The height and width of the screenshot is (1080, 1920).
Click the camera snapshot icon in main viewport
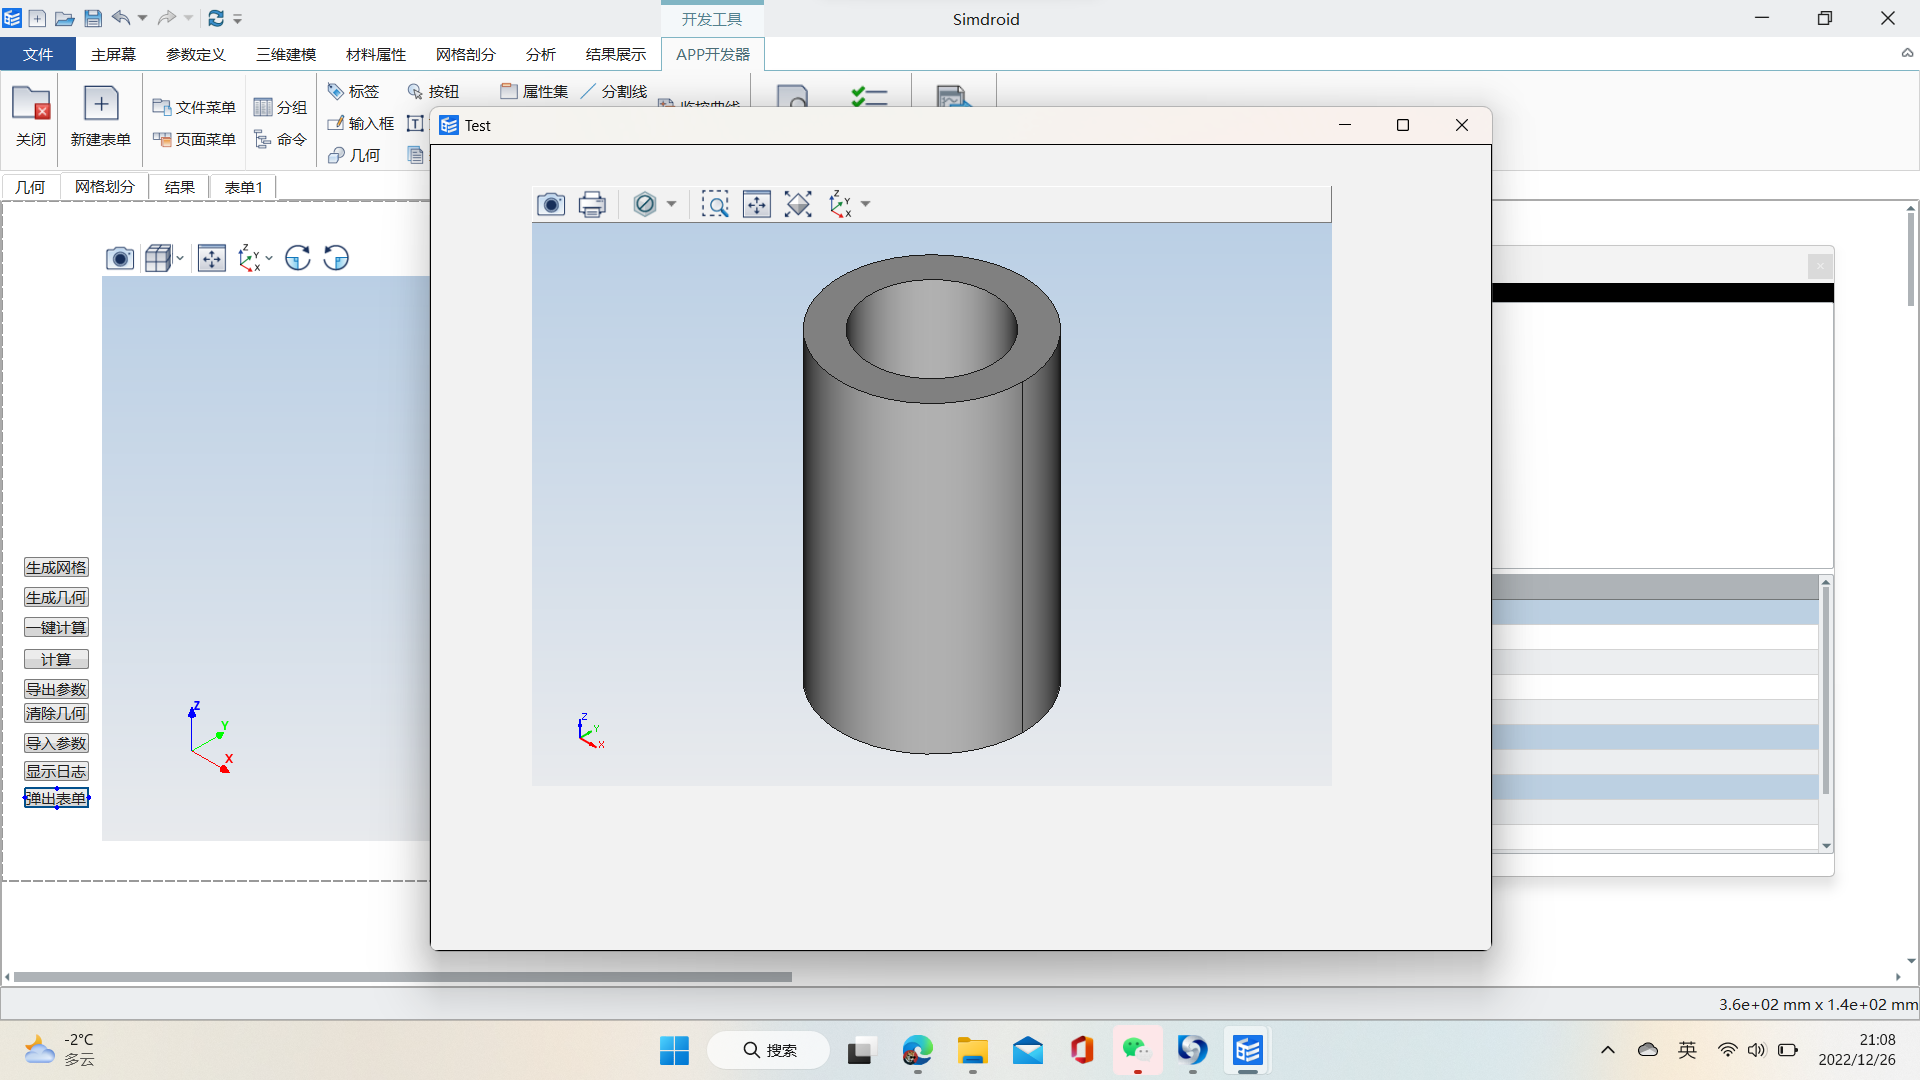tap(120, 259)
